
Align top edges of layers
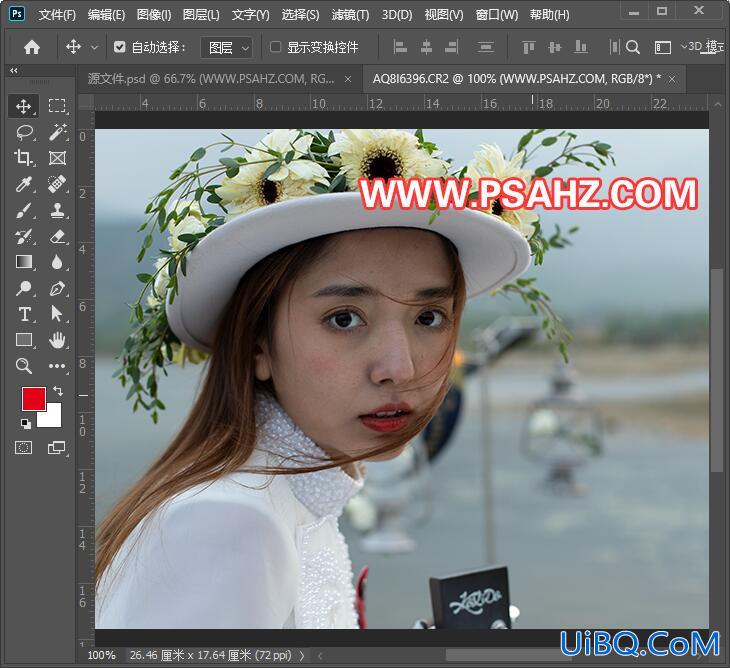click(528, 47)
